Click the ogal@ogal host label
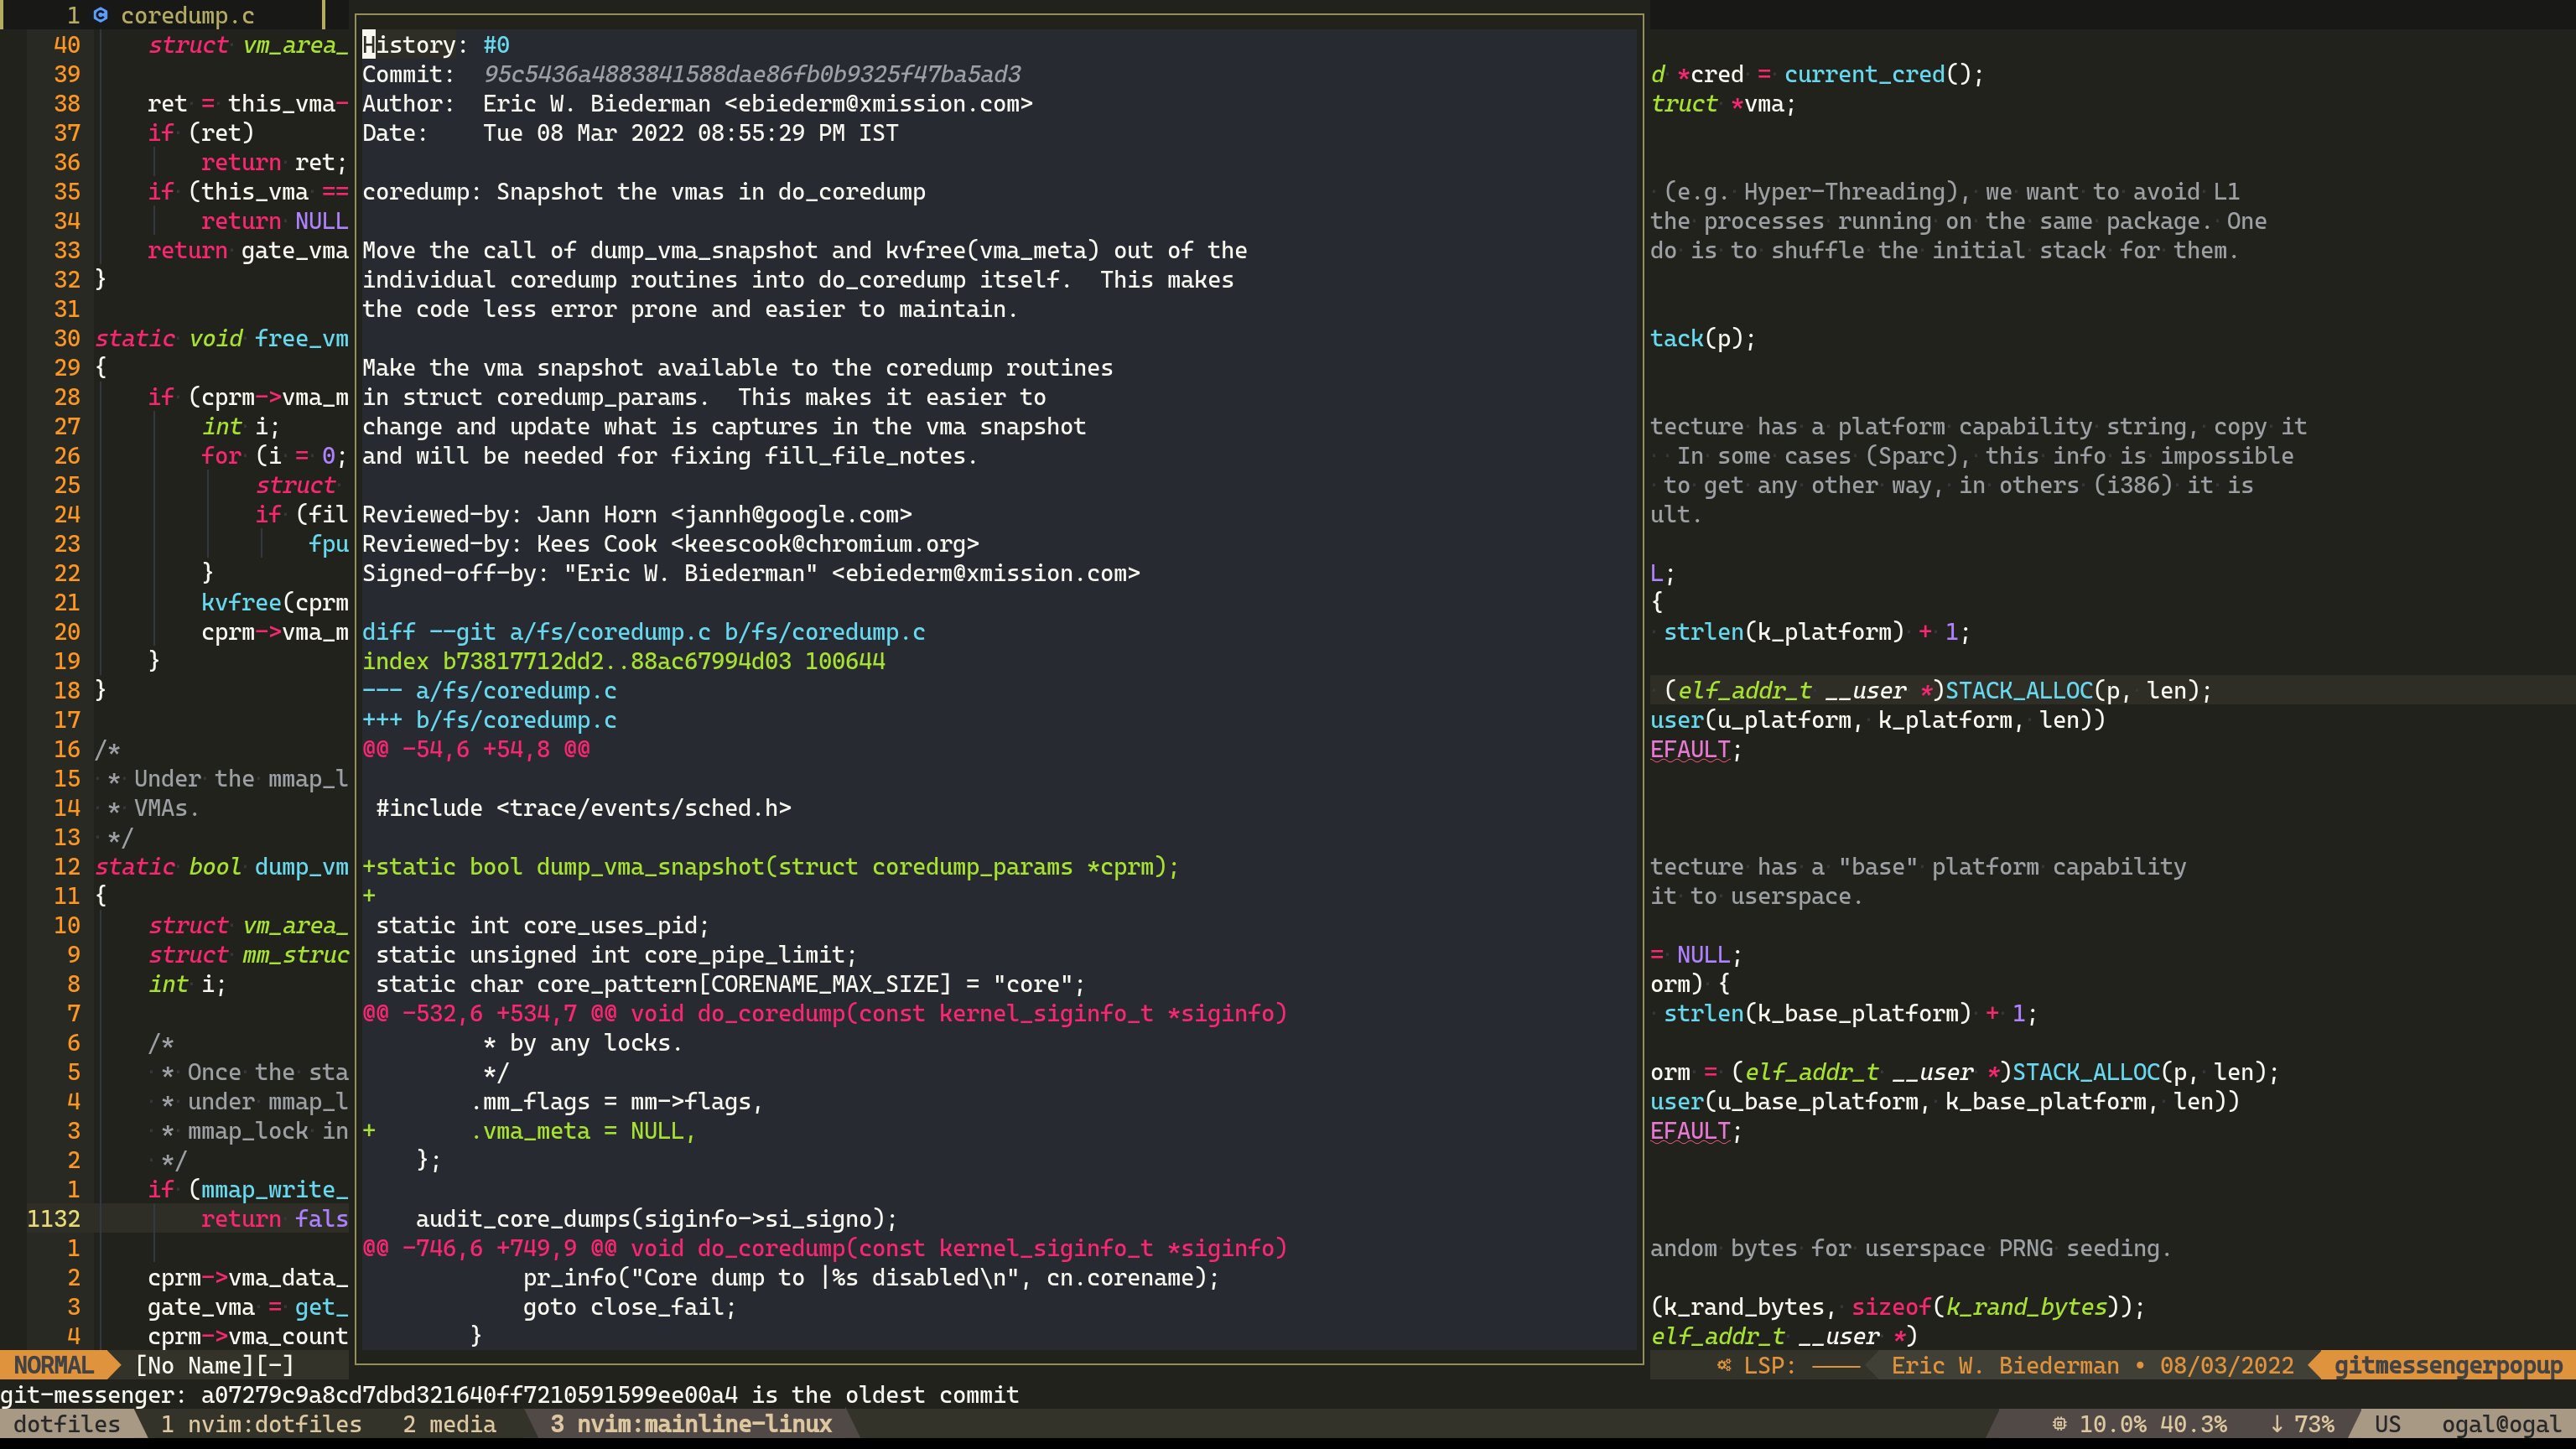Viewport: 2576px width, 1449px height. tap(2501, 1424)
